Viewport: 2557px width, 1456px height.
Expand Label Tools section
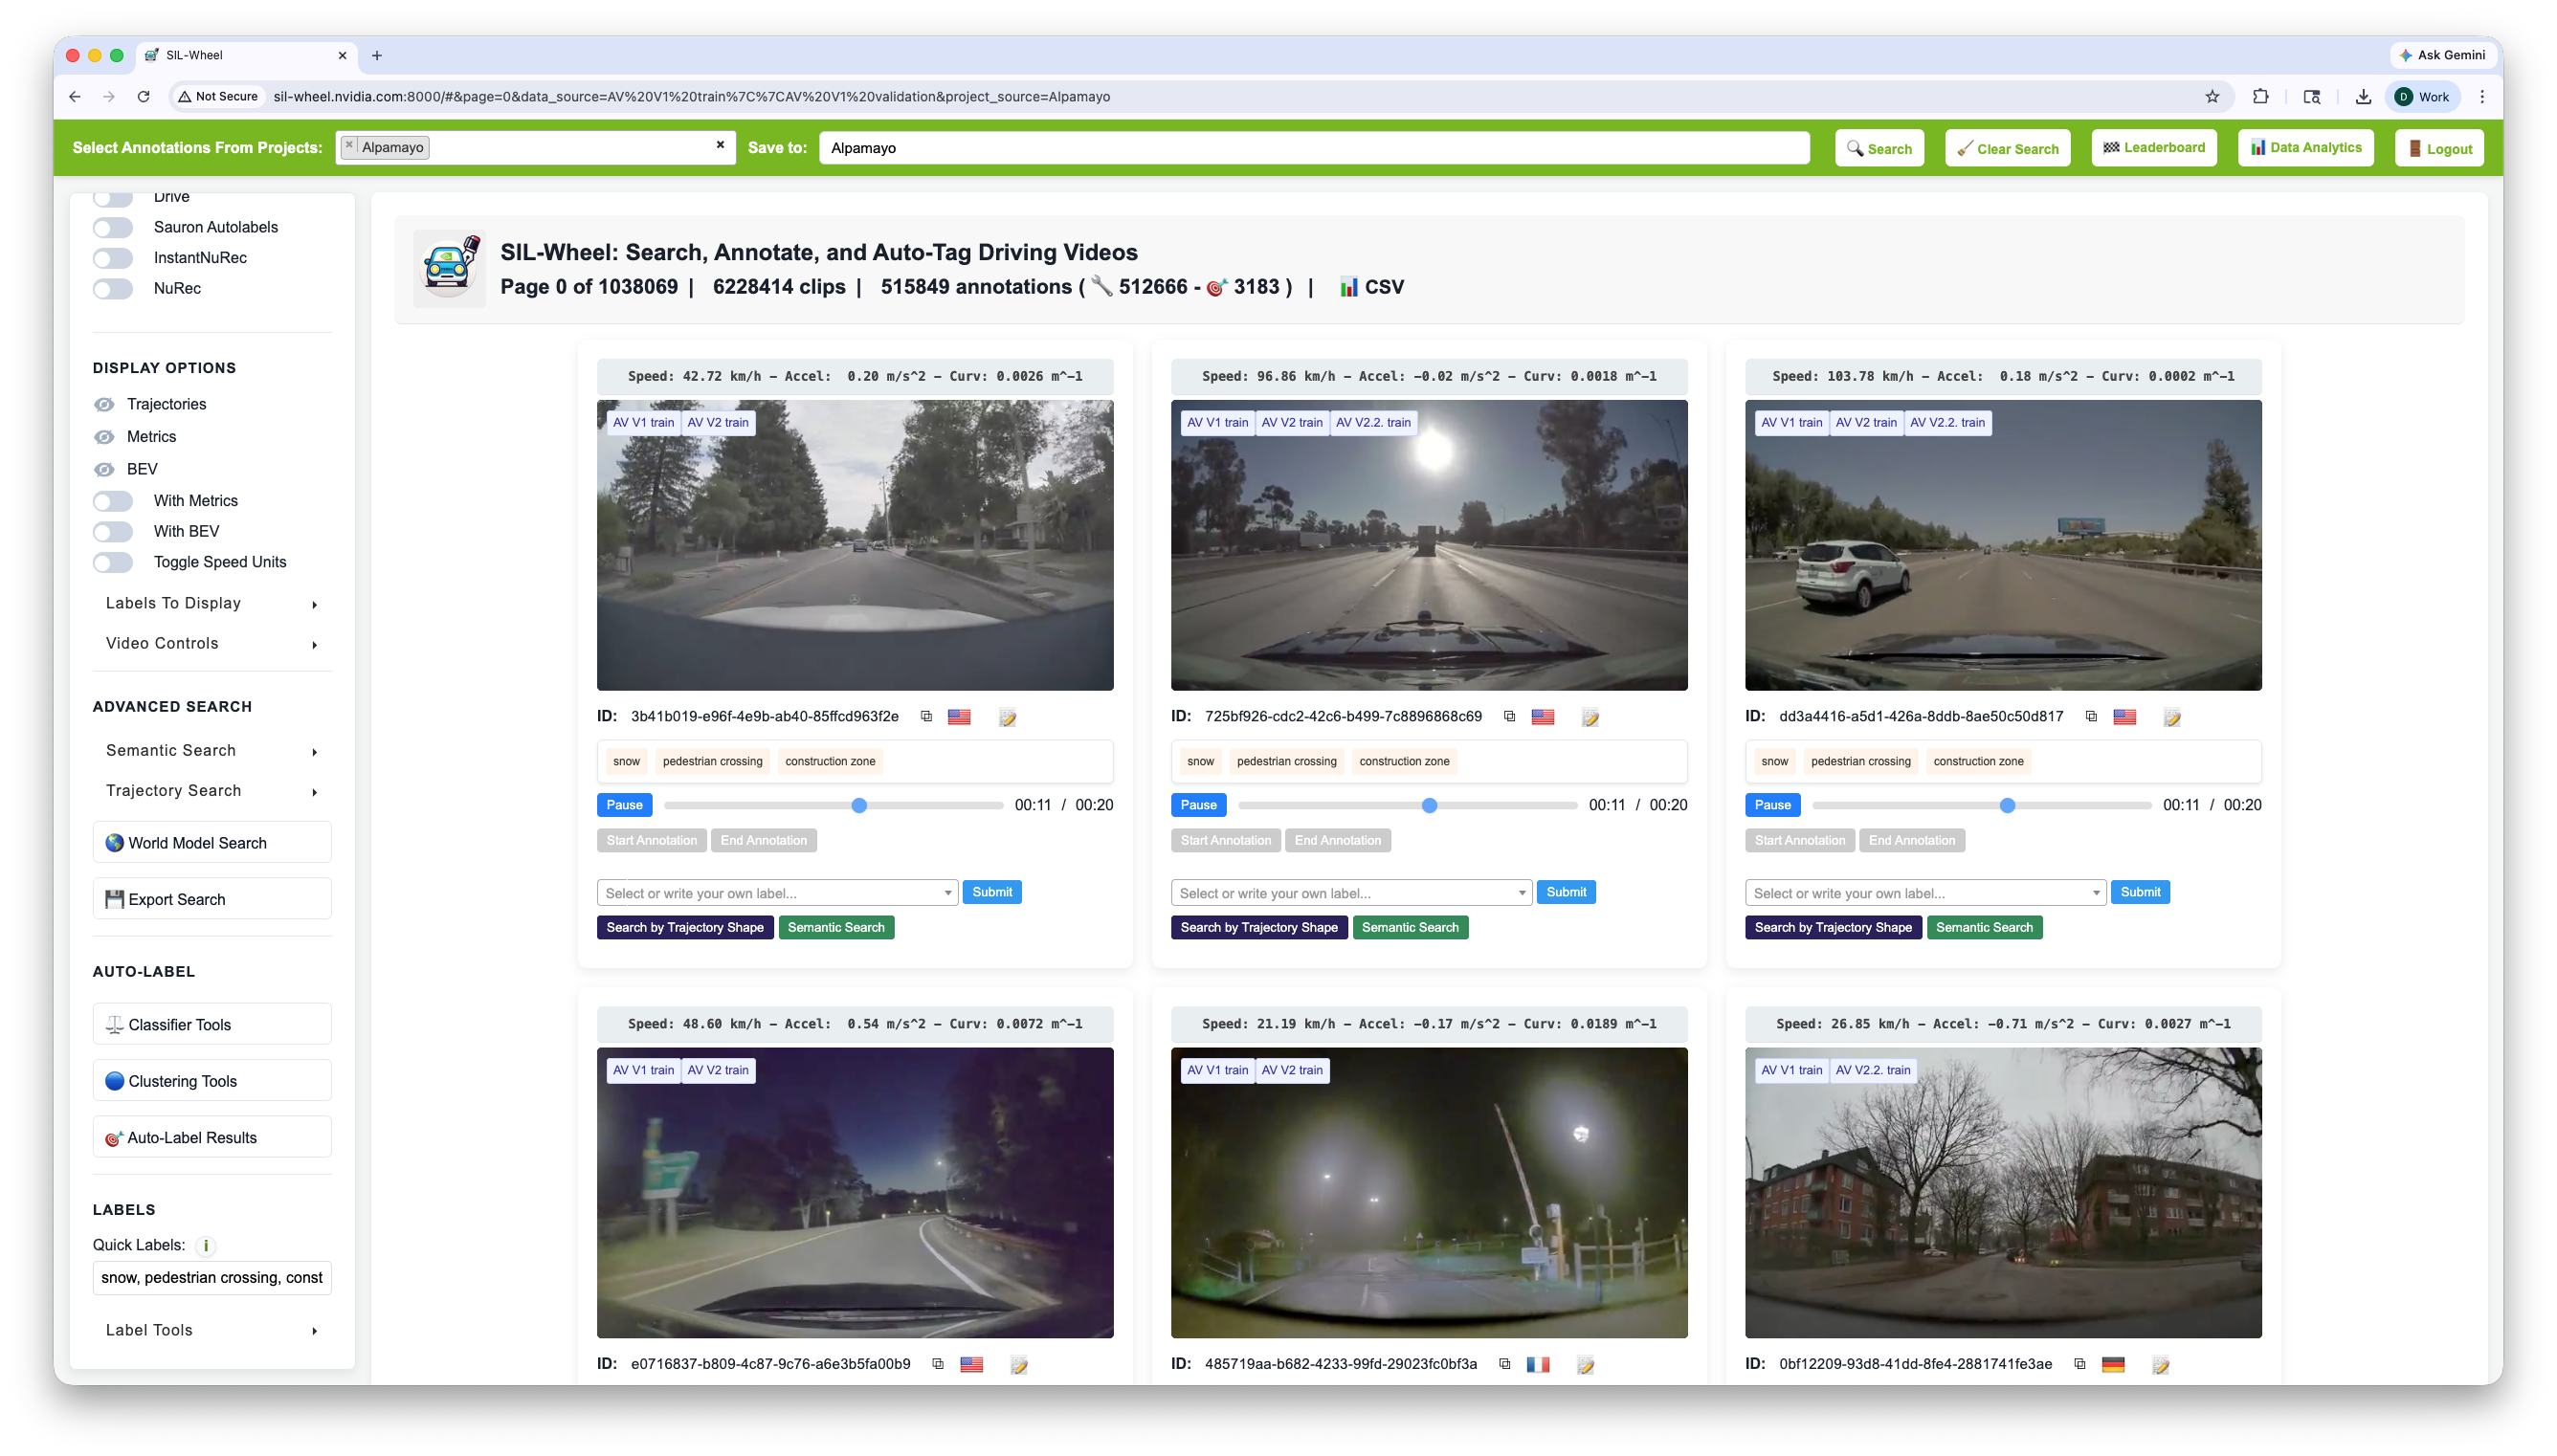click(212, 1330)
